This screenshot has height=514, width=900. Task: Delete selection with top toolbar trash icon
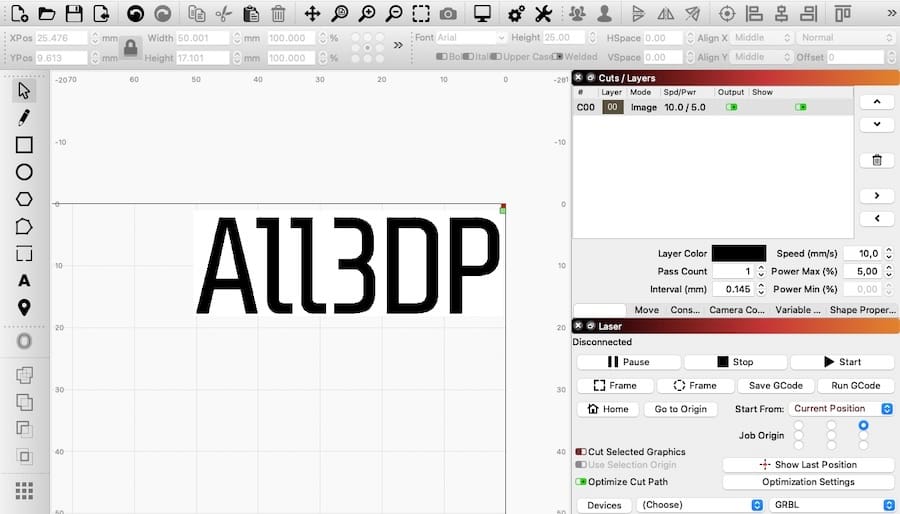[278, 13]
